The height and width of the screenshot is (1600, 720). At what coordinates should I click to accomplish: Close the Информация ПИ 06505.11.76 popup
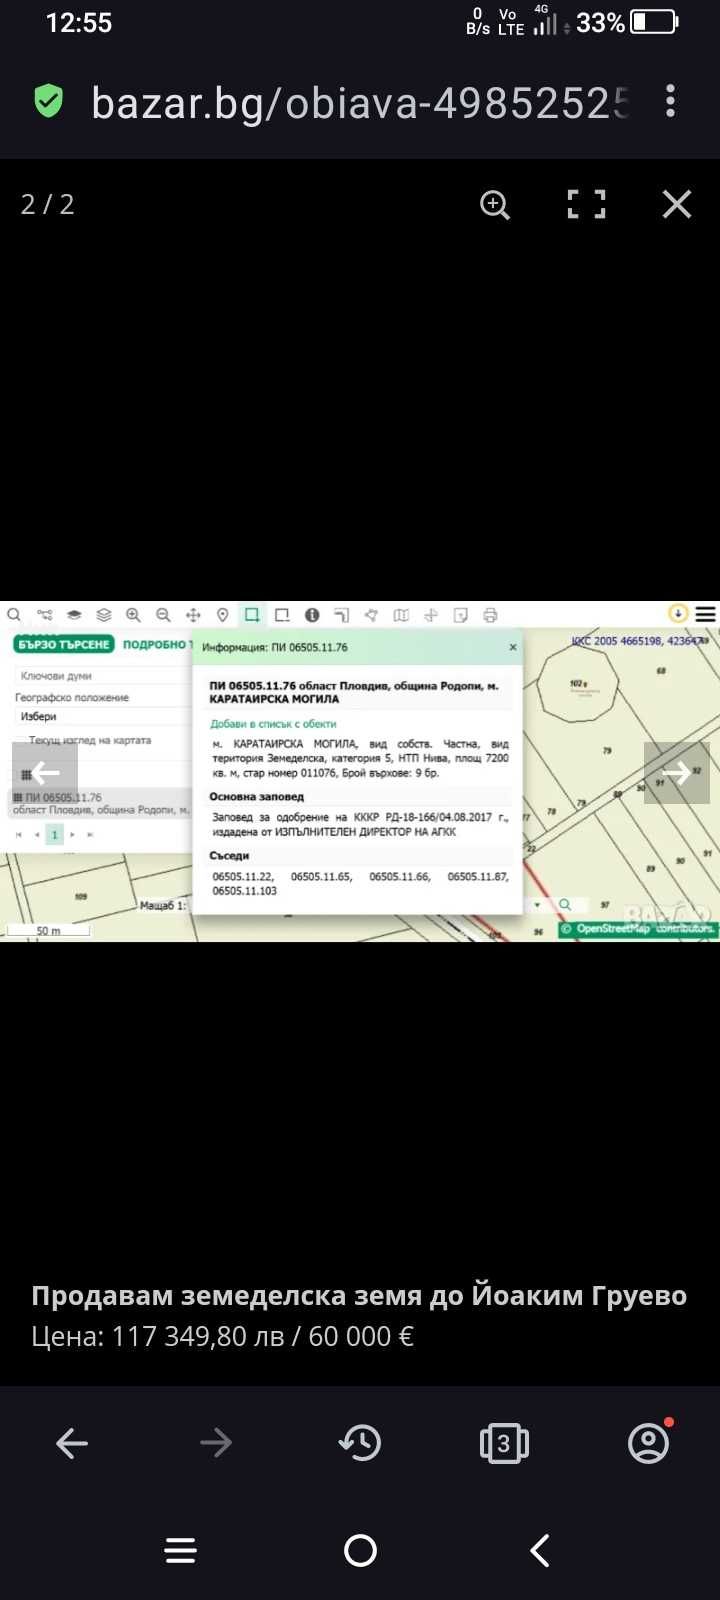click(x=513, y=647)
